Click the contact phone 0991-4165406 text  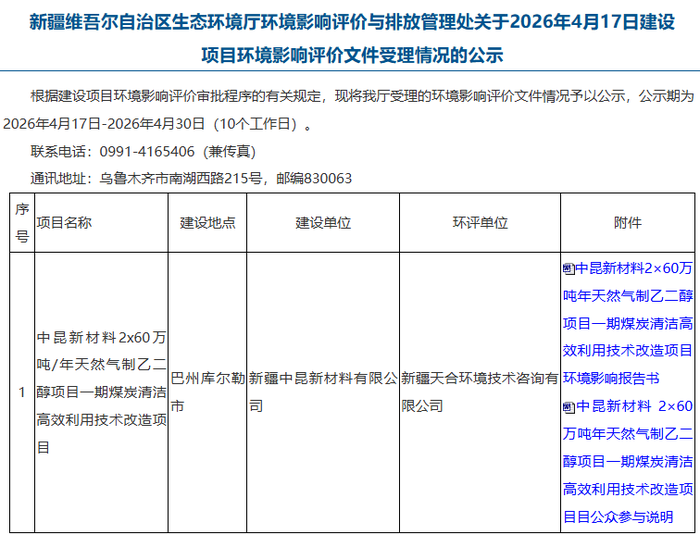coord(147,152)
